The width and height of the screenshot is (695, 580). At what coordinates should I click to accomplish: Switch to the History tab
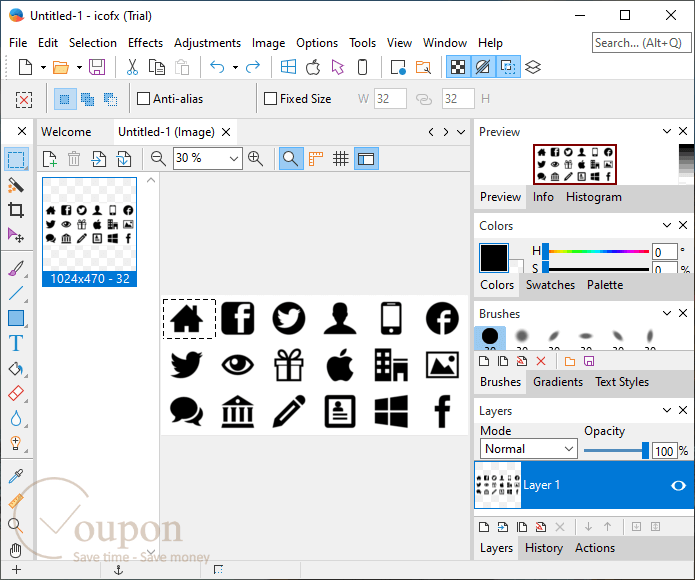point(543,548)
